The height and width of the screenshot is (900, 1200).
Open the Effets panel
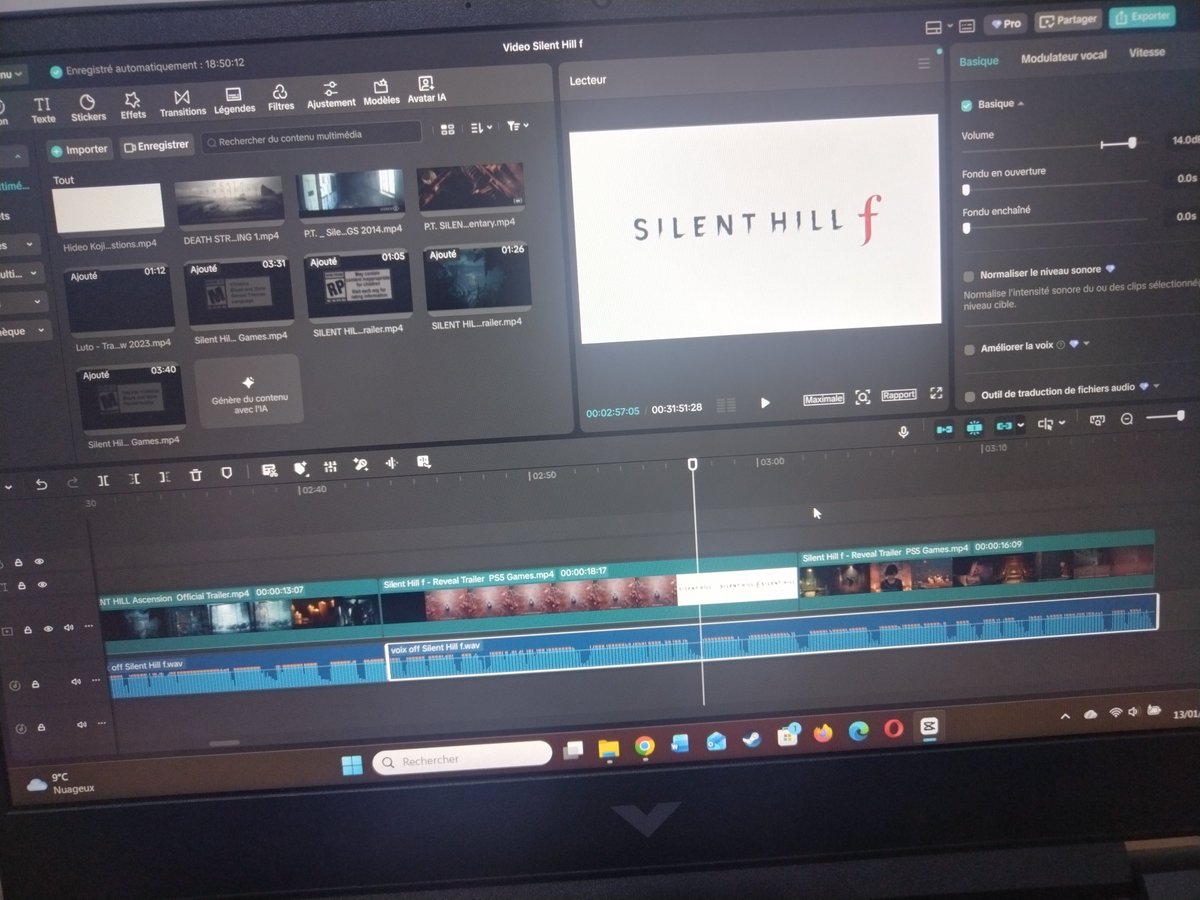(133, 106)
